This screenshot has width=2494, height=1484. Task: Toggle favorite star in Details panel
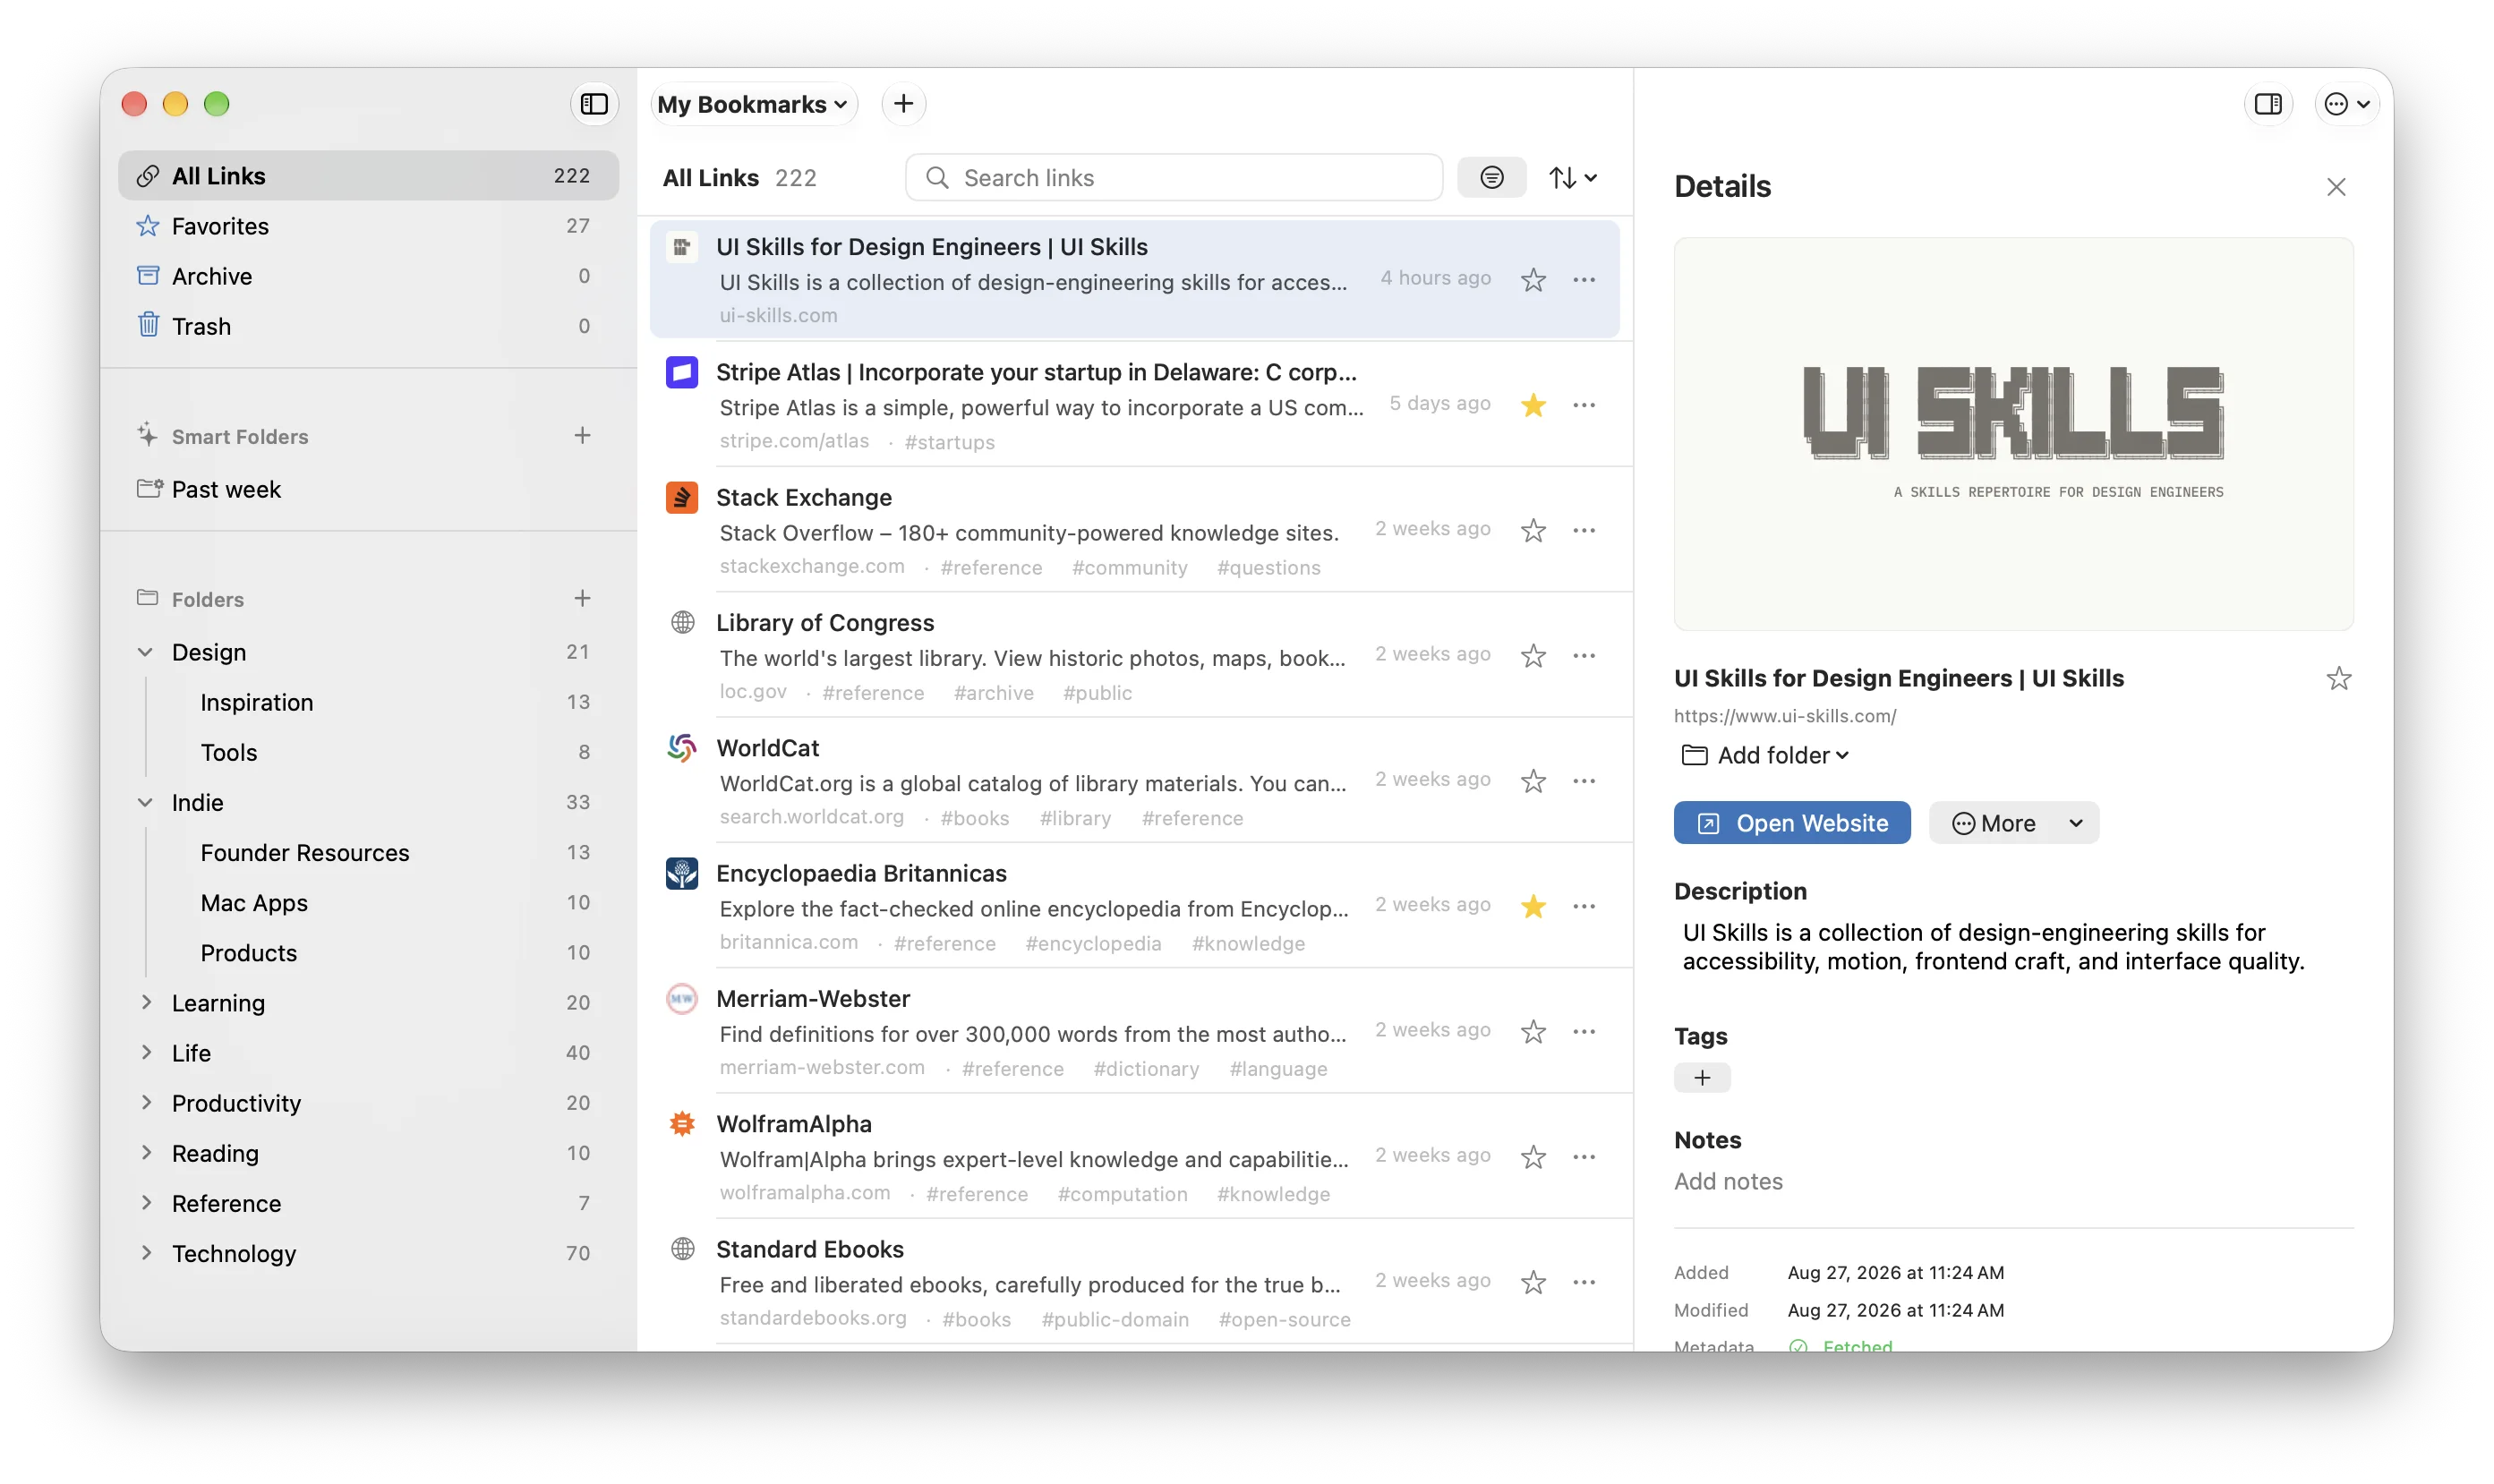click(2338, 680)
